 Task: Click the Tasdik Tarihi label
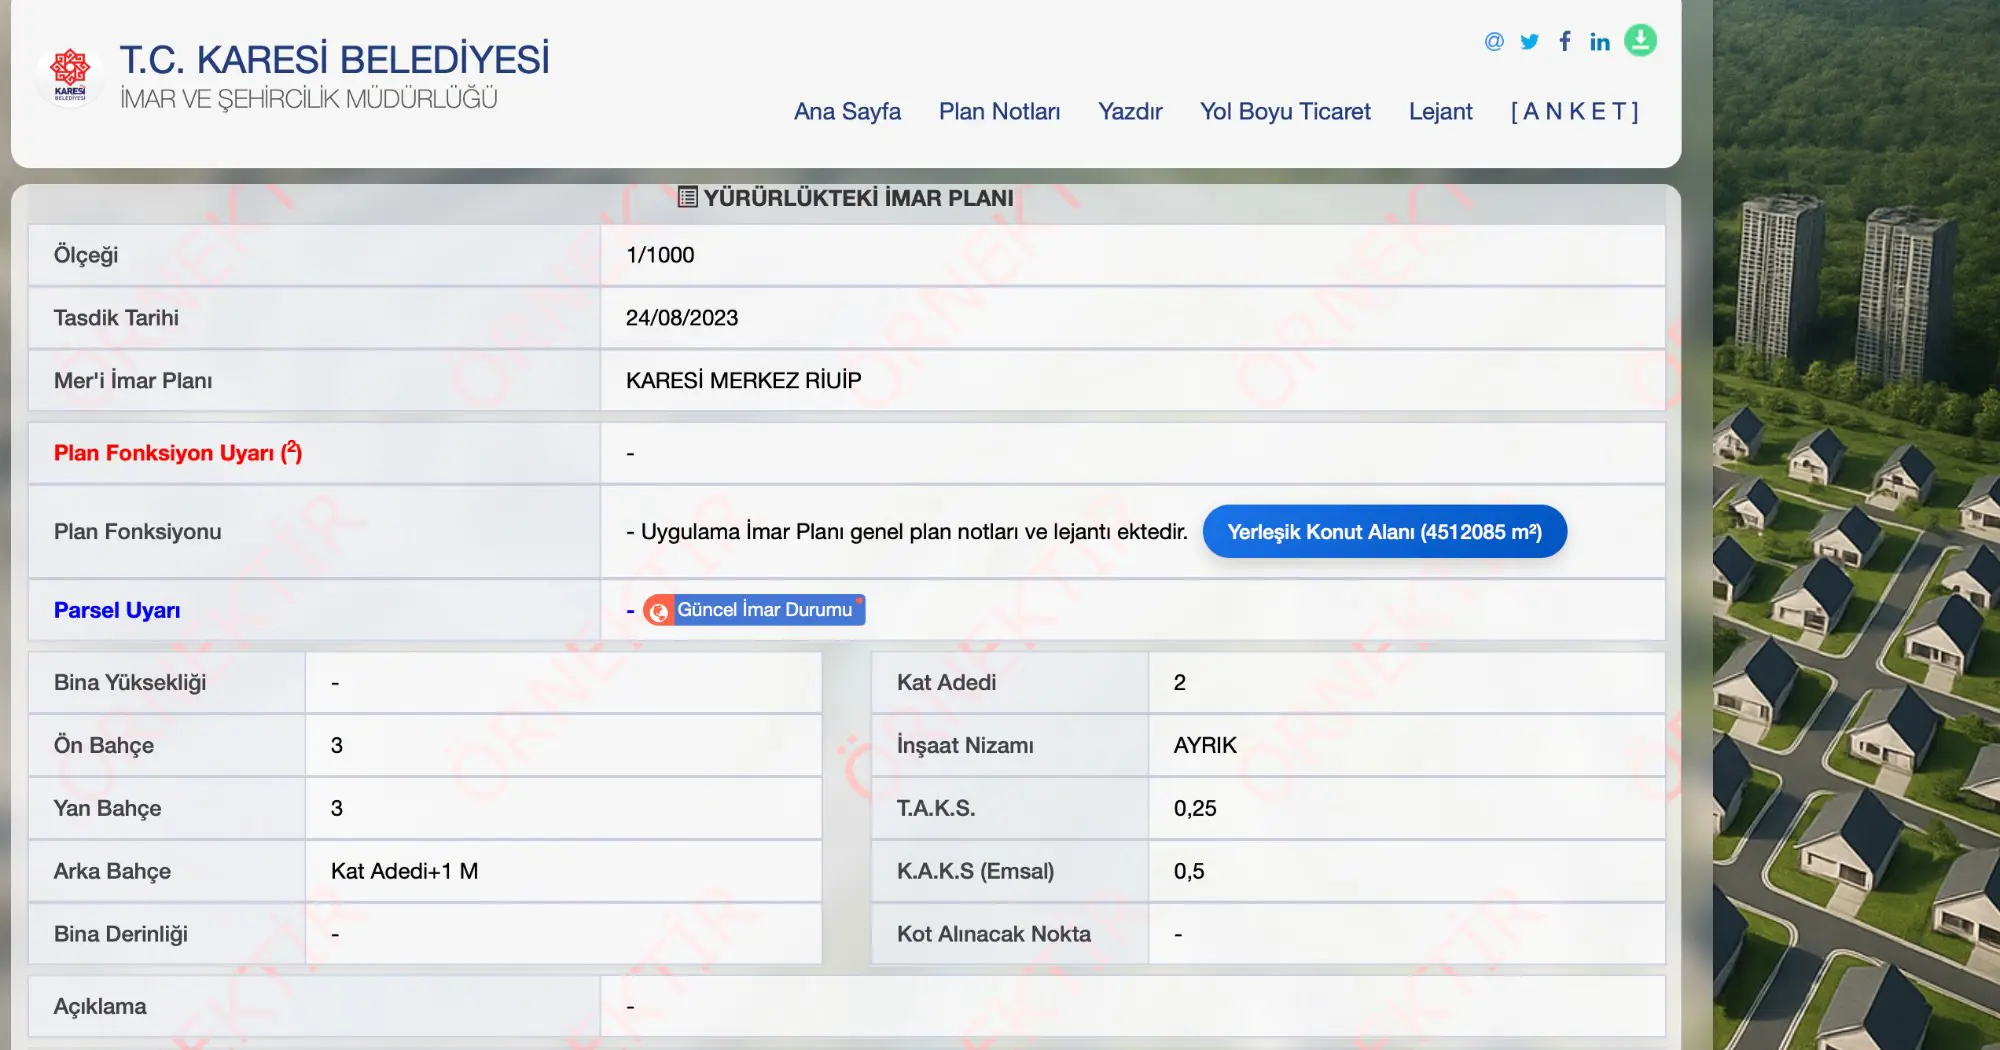pos(116,318)
